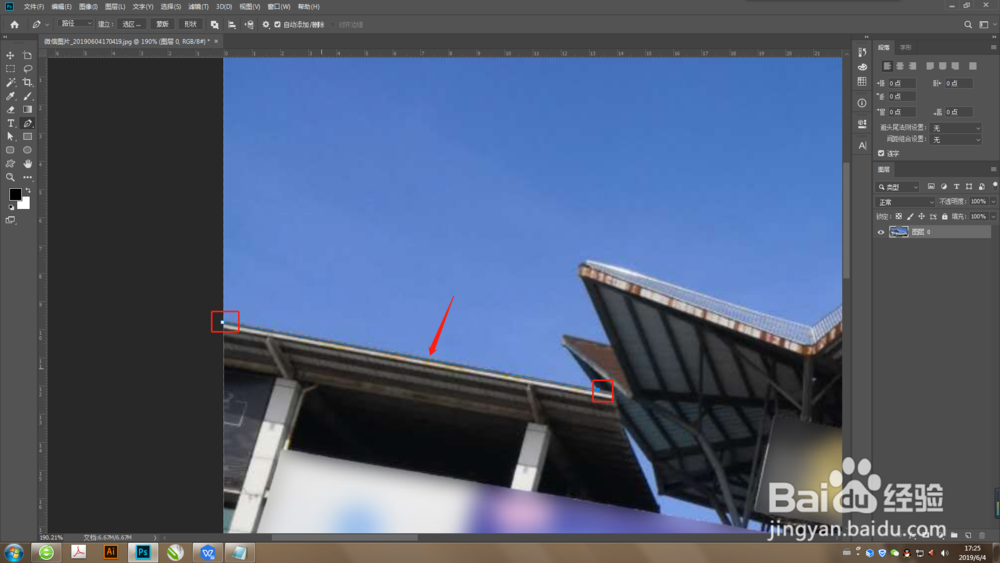Screen dimensions: 1000x563
Task: Select the Magic Wand tool
Action: [10, 82]
